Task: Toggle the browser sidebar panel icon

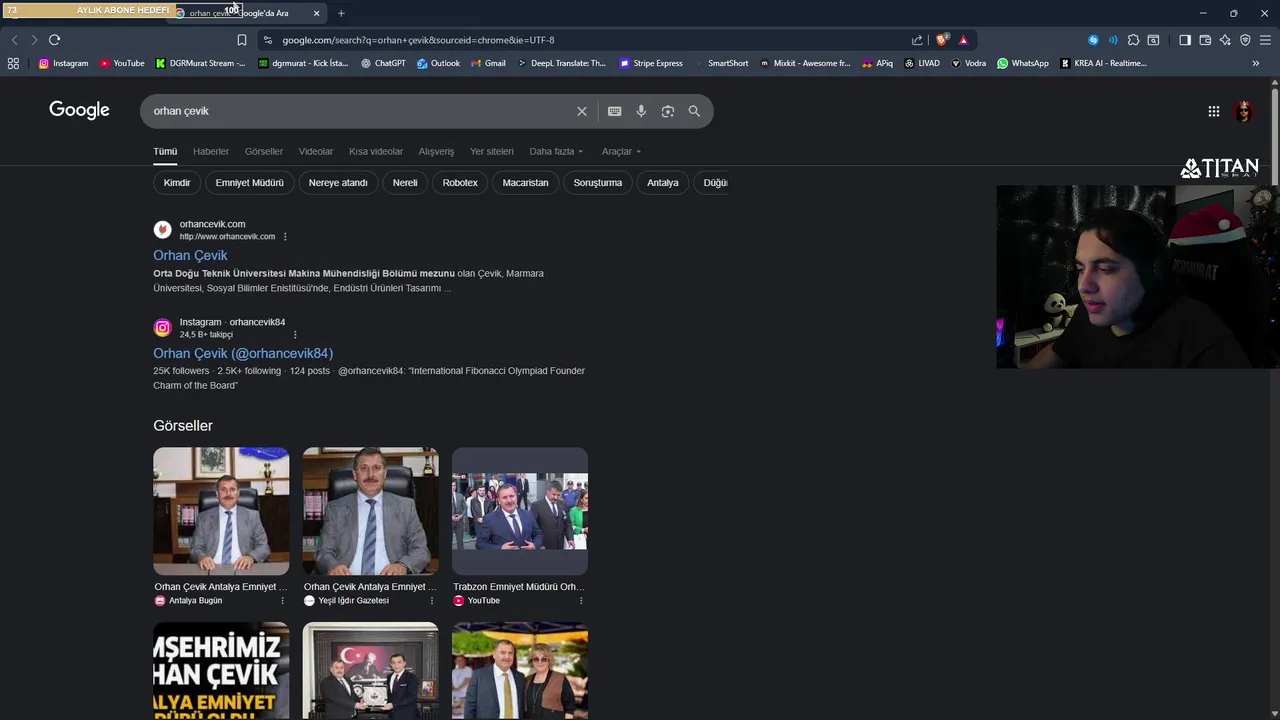Action: tap(1185, 40)
